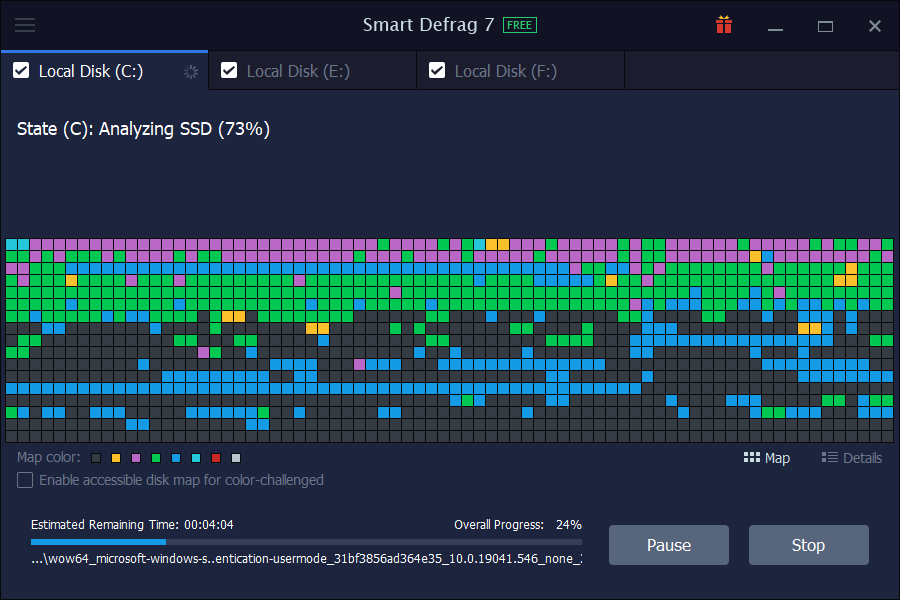Select the green map color swatch

click(x=157, y=457)
